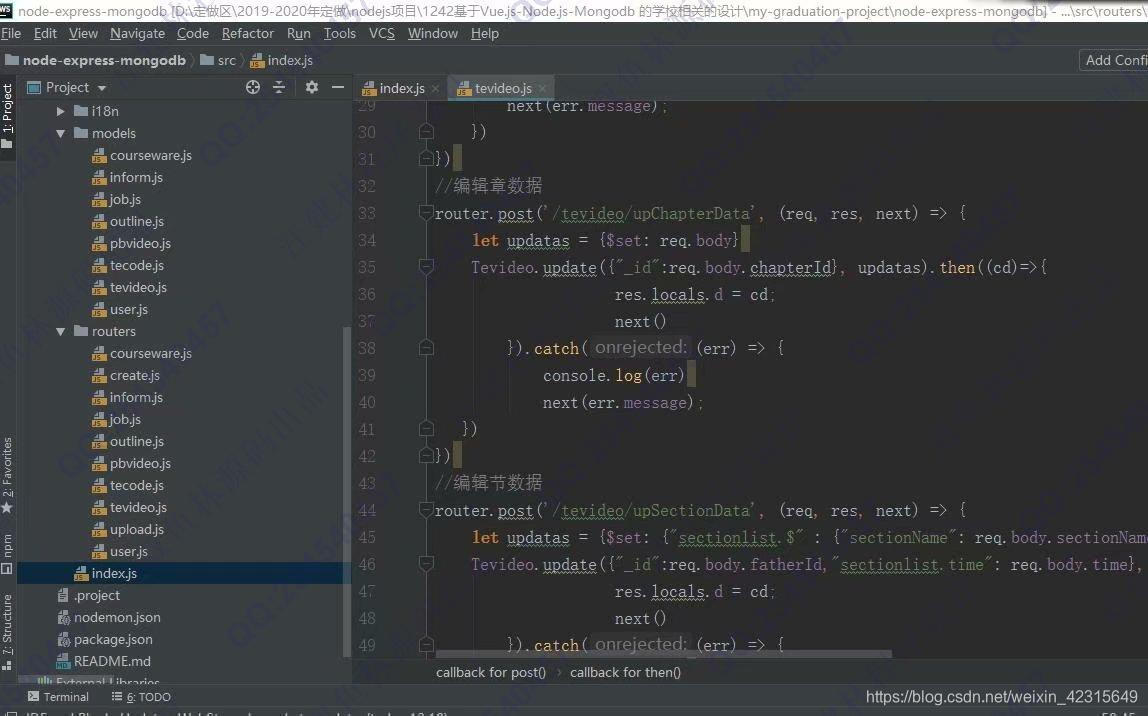The width and height of the screenshot is (1148, 716).
Task: Fold the code block at line 44
Action: (425, 510)
